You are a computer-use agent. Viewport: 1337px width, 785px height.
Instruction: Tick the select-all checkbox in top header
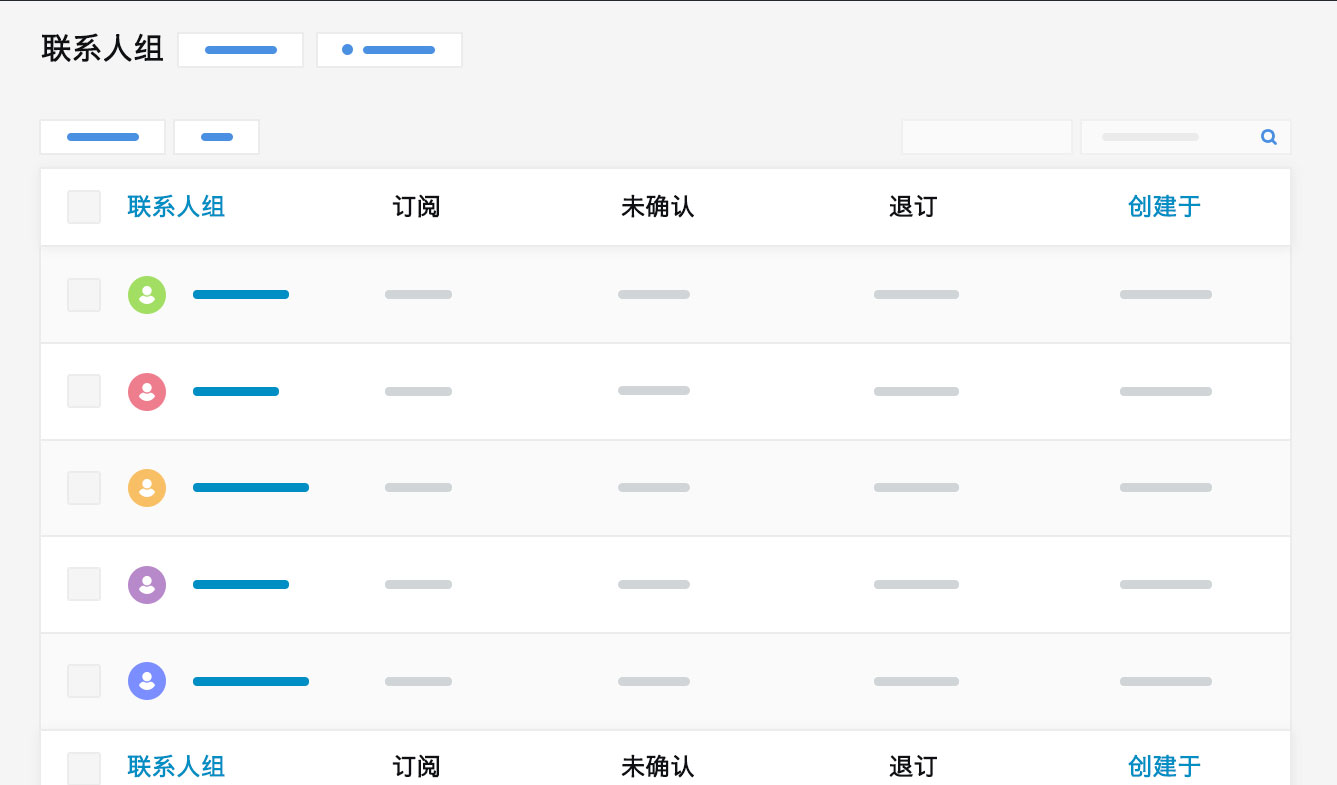pyautogui.click(x=84, y=207)
